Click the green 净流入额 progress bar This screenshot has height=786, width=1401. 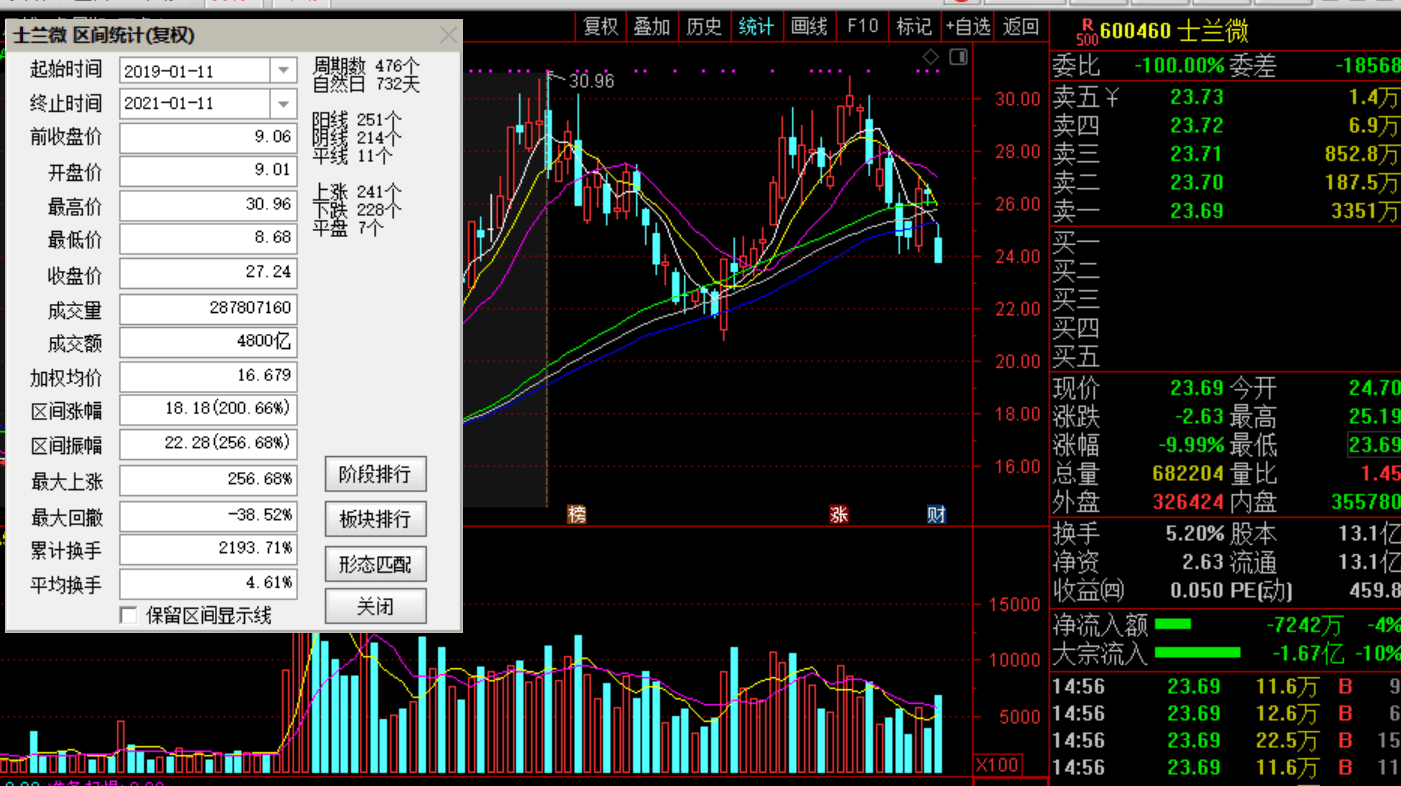(1173, 625)
